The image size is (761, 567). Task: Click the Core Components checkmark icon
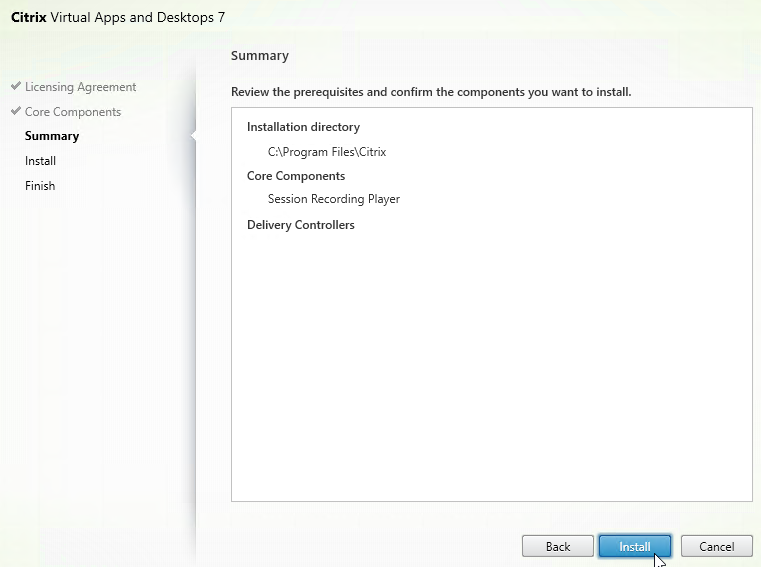coord(16,111)
